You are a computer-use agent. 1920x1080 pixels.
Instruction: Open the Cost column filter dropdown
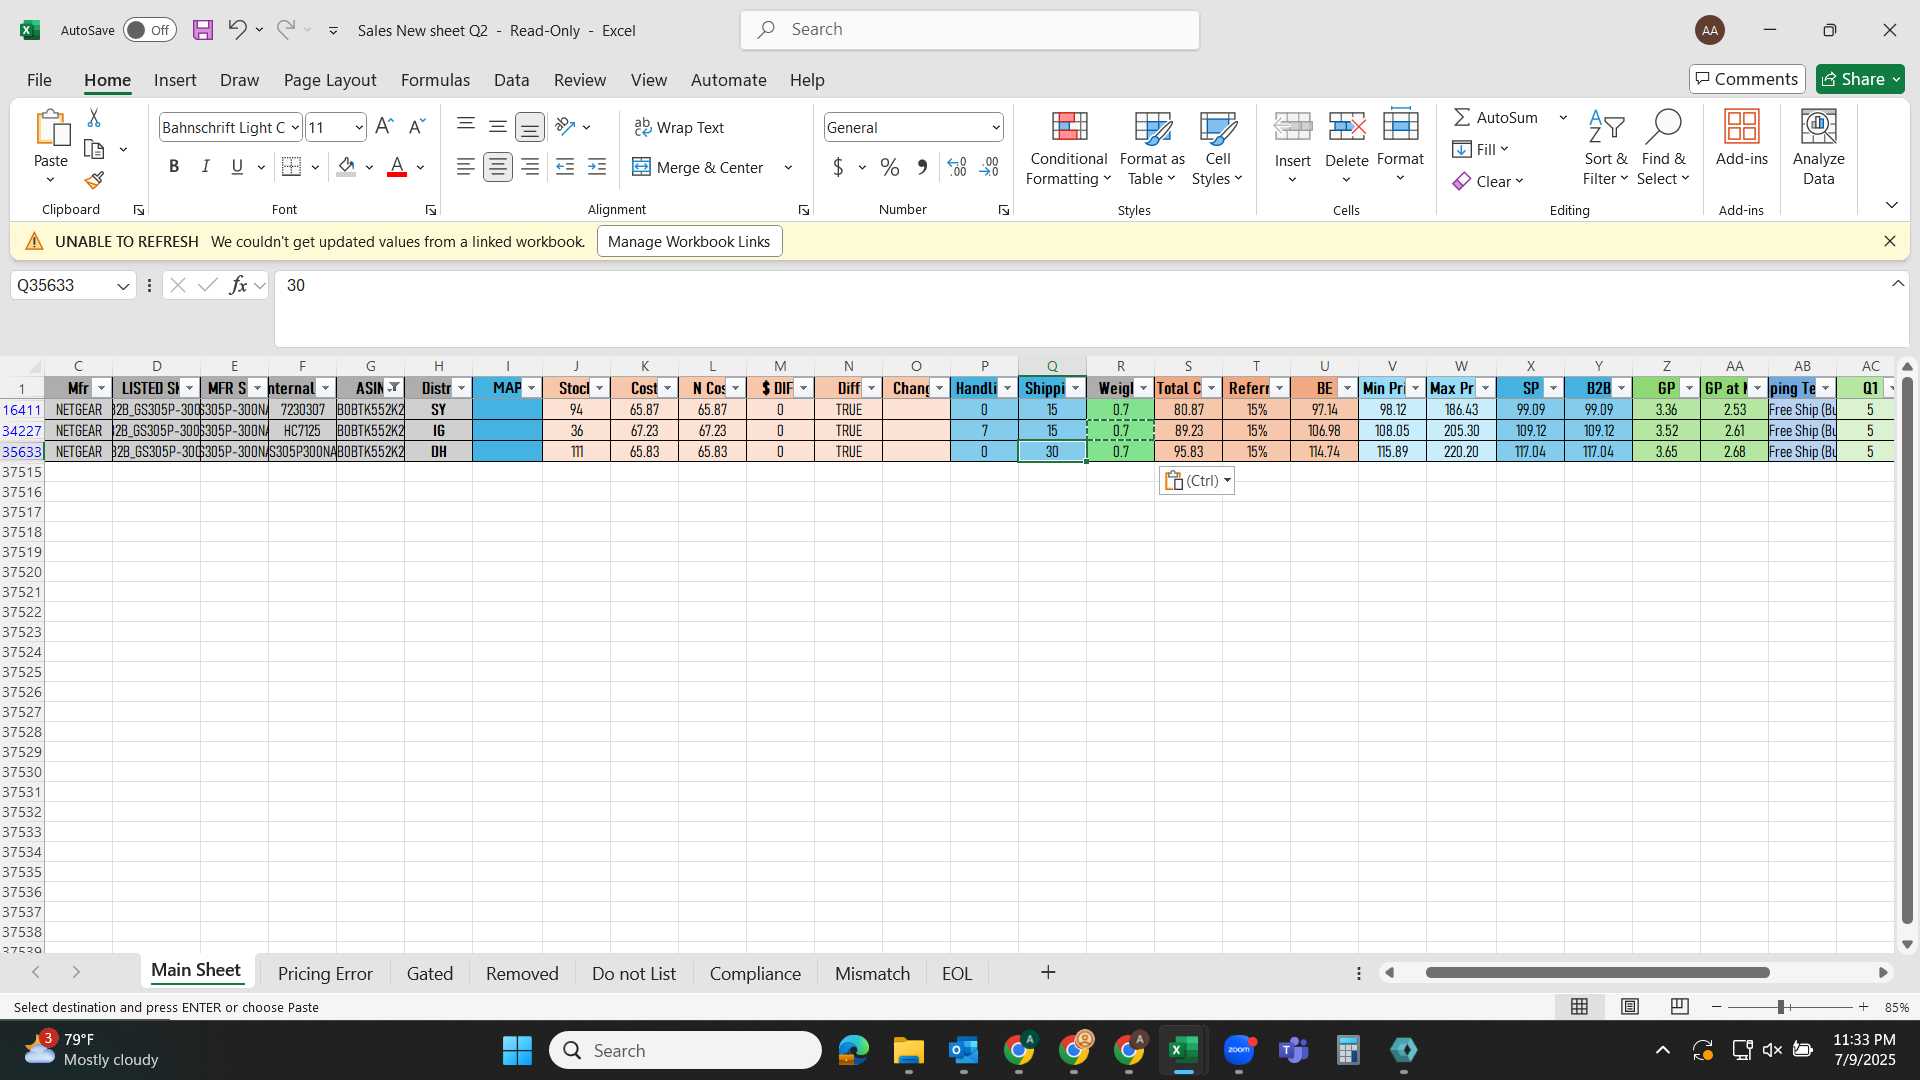point(667,388)
